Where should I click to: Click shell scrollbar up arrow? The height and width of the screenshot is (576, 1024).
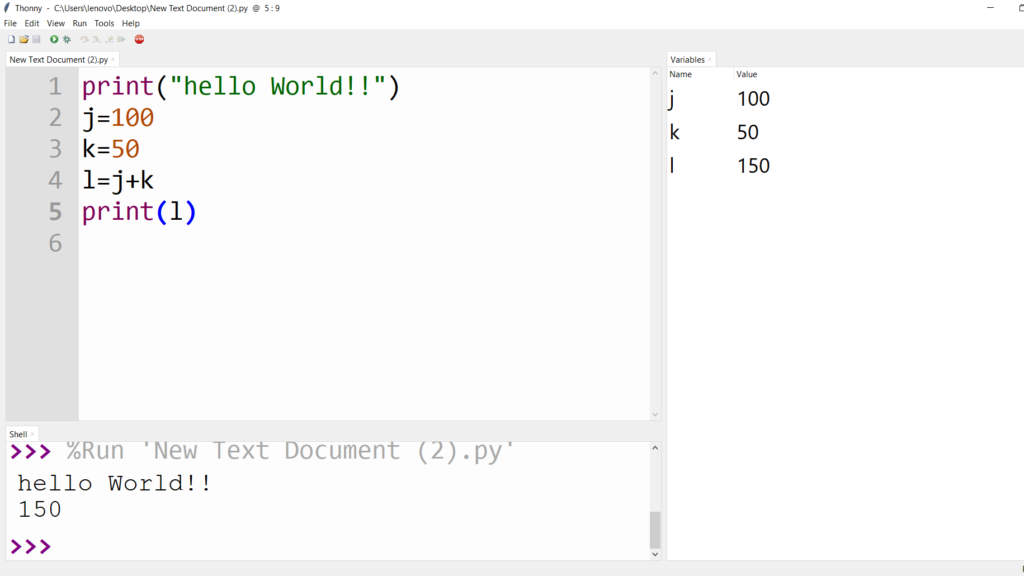pyautogui.click(x=655, y=448)
